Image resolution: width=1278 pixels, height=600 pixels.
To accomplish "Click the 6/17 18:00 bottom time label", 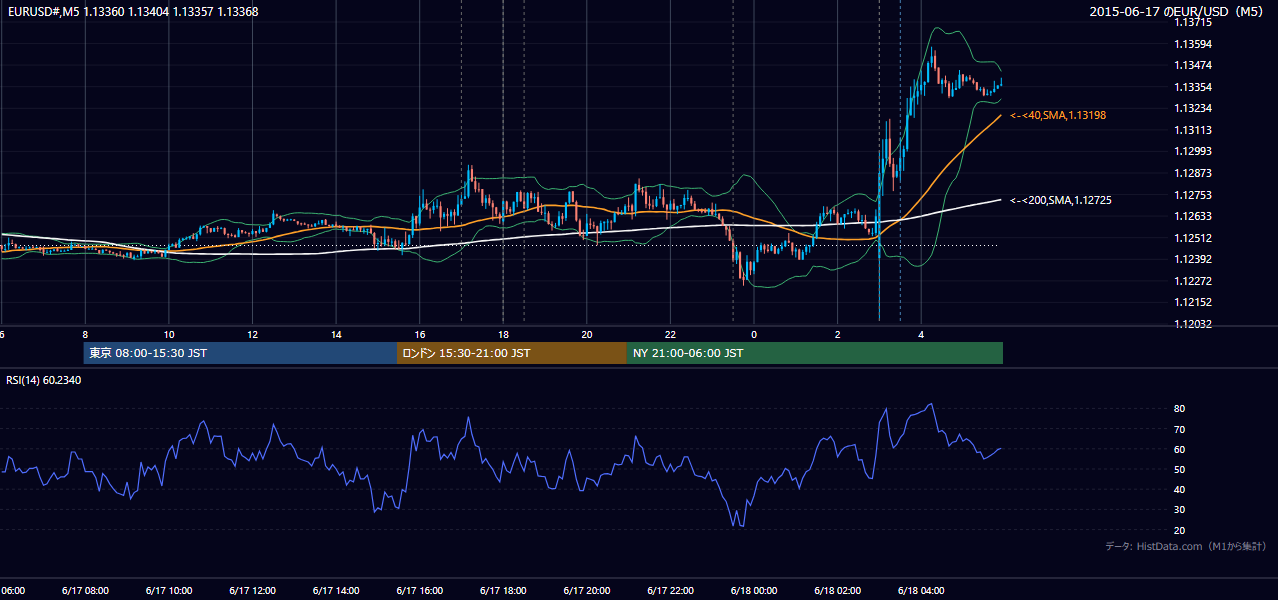I will click(503, 591).
